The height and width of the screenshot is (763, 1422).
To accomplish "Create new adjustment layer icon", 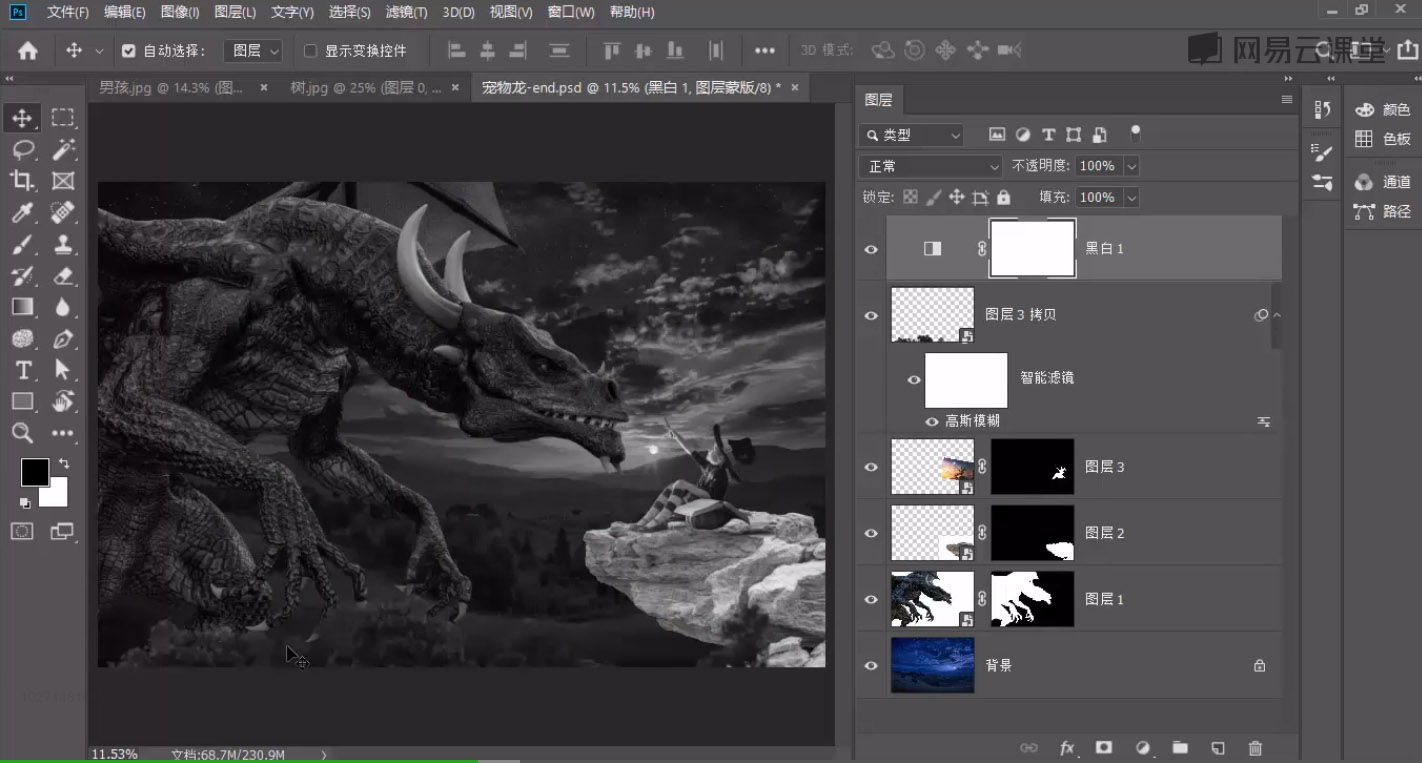I will [x=1143, y=747].
